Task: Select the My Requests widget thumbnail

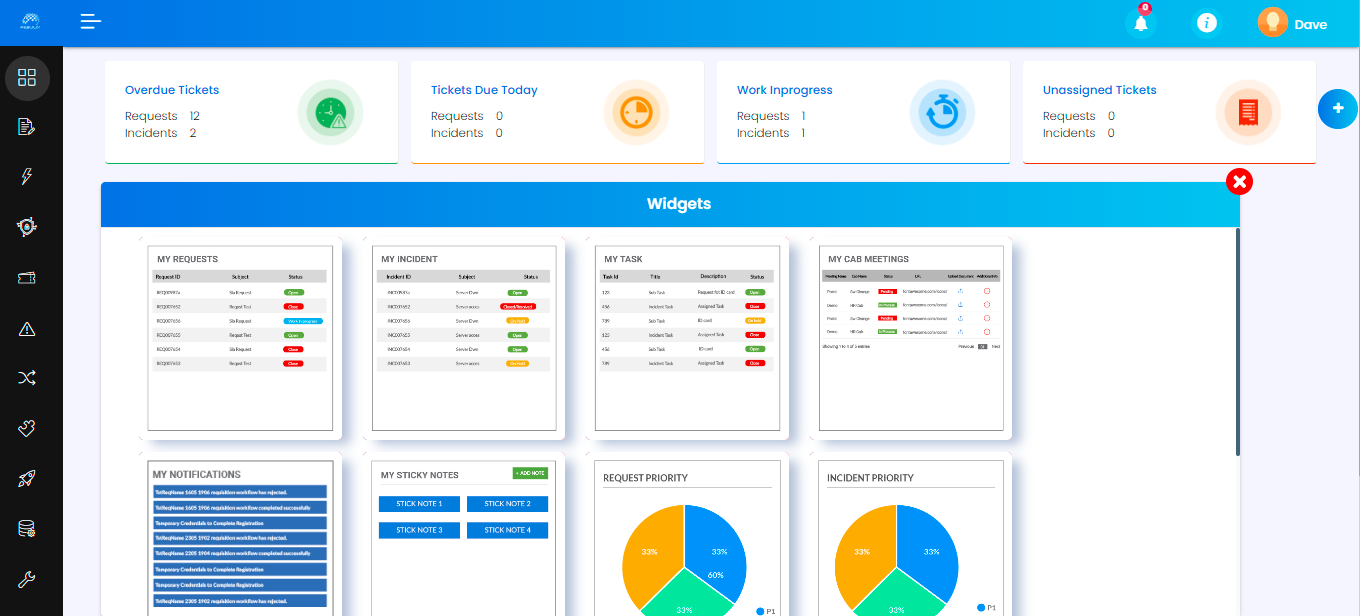Action: click(x=240, y=338)
